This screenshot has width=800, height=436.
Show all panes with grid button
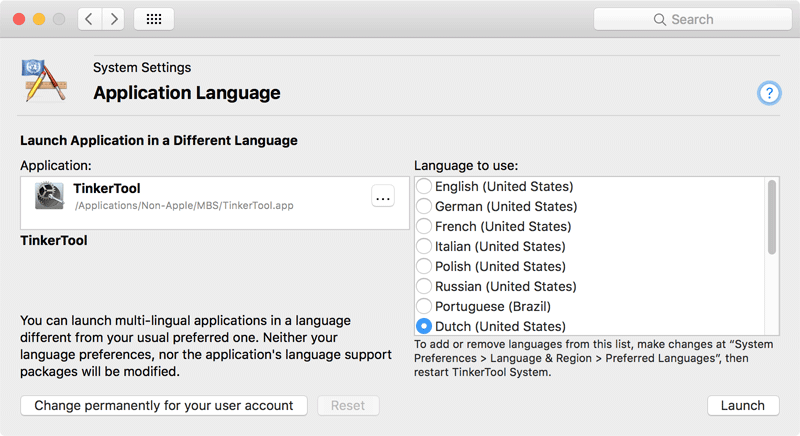tap(154, 19)
